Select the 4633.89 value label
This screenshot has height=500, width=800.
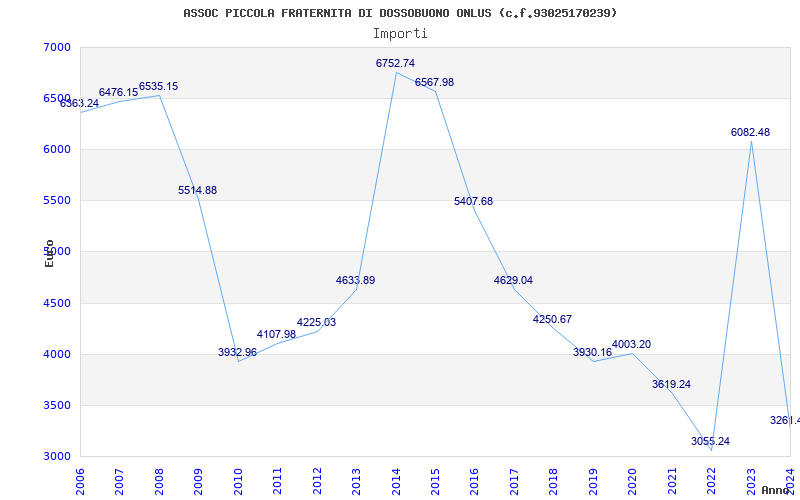(356, 280)
